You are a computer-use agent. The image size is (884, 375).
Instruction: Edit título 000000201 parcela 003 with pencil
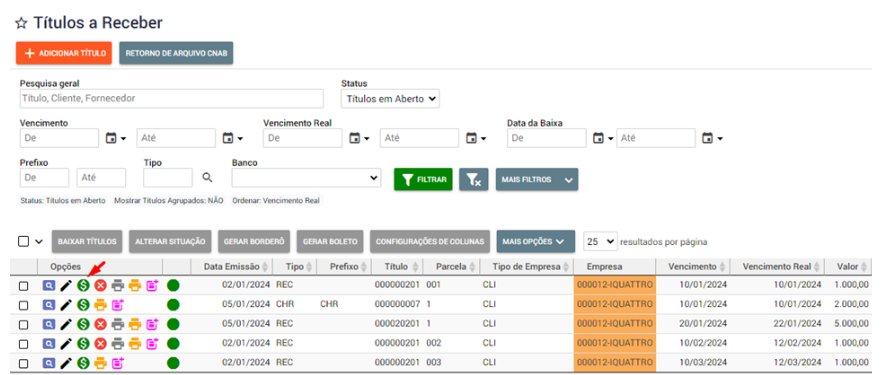[x=66, y=363]
